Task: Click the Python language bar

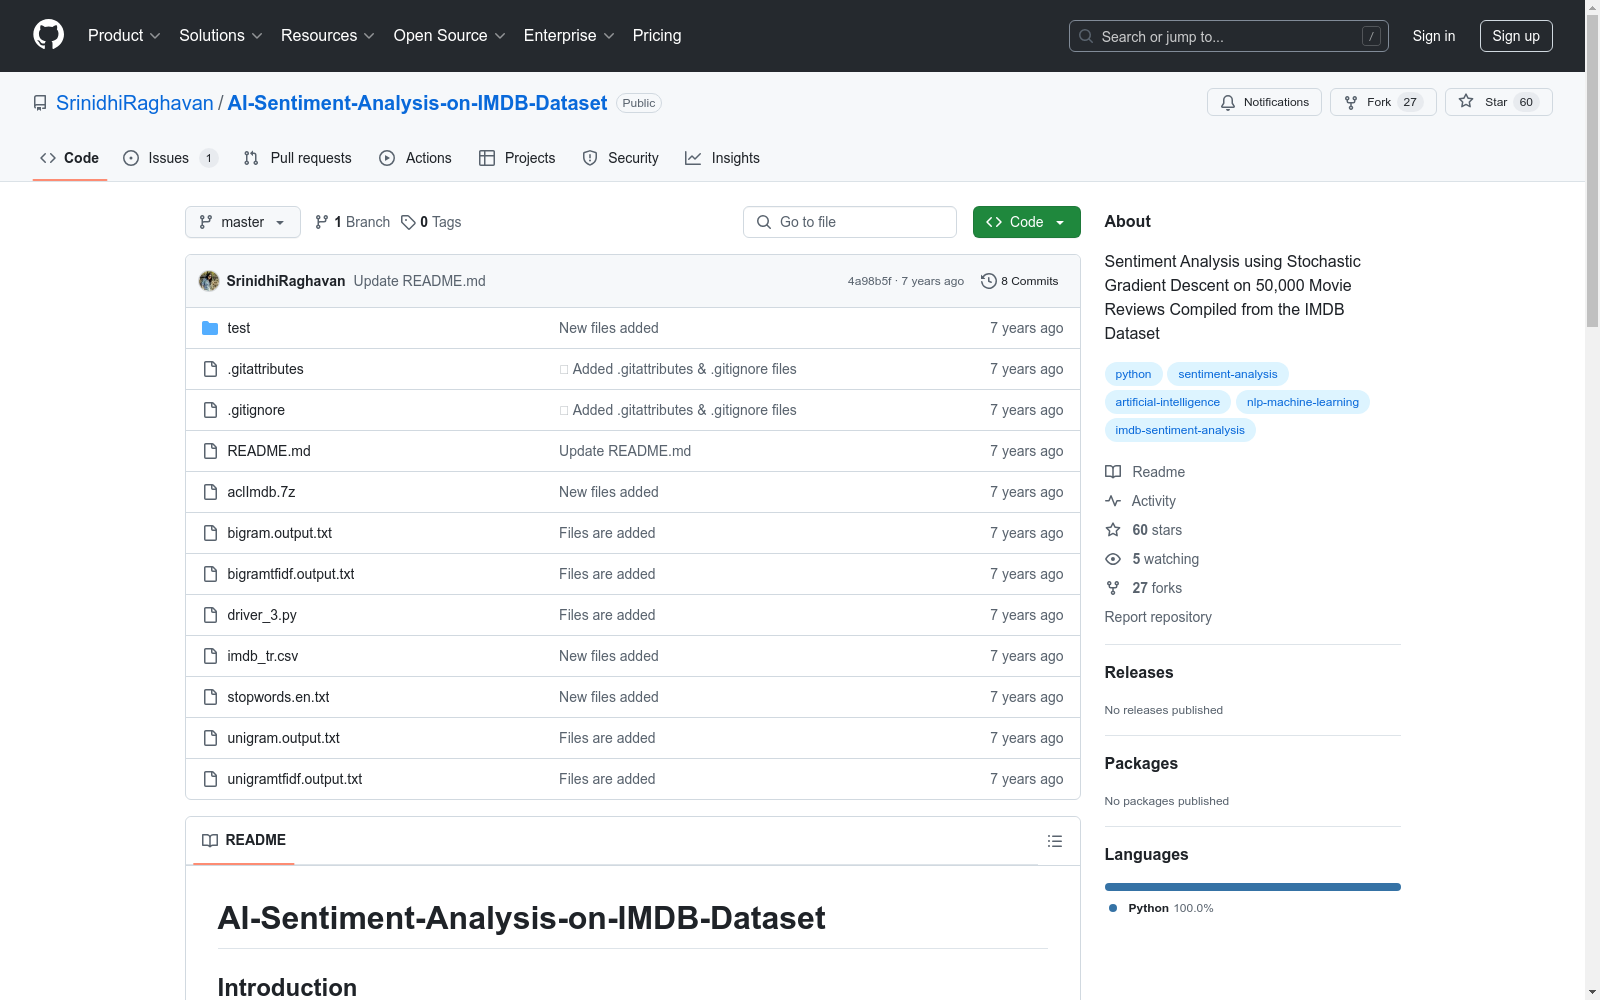Action: (x=1253, y=887)
